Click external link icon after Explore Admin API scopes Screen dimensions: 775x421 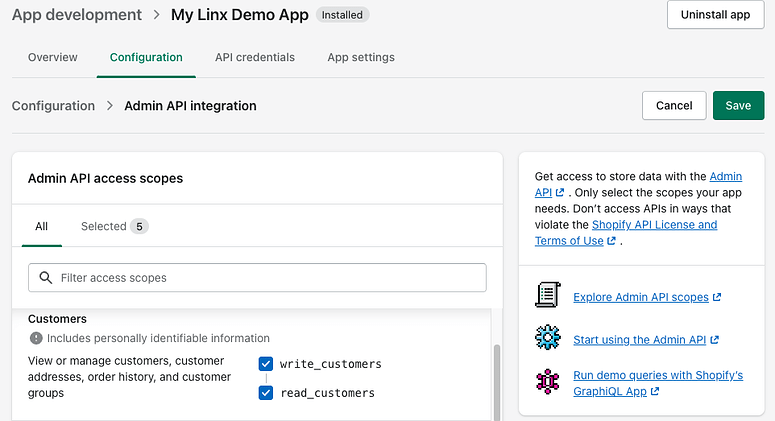(717, 297)
